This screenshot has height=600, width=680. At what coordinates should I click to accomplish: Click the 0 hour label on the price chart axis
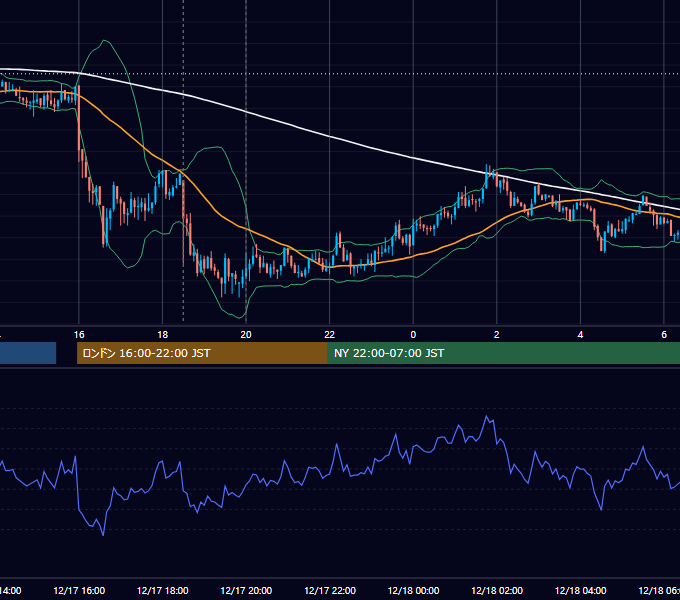(x=413, y=335)
